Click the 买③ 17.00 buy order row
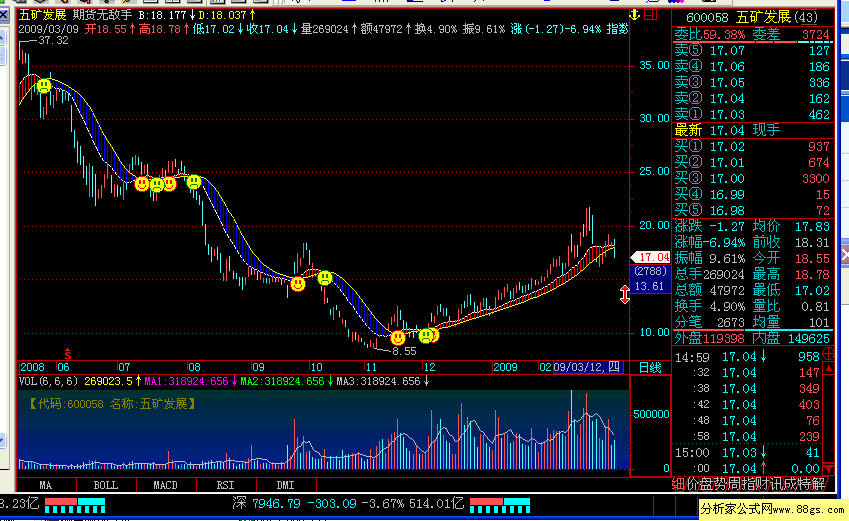849x521 pixels. tap(752, 179)
